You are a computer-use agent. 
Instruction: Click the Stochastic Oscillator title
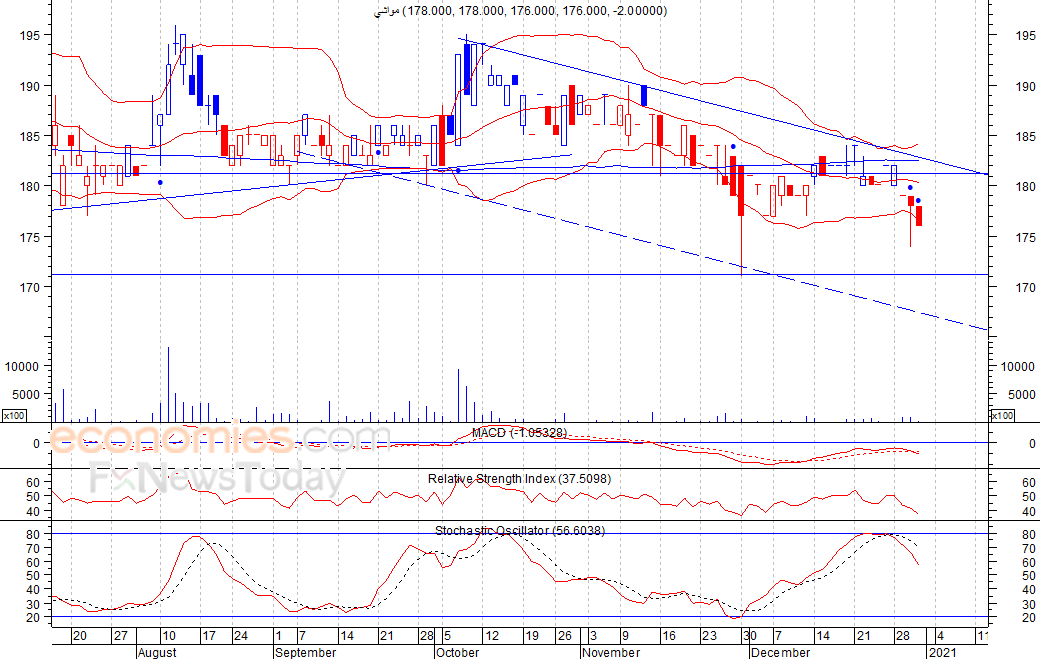click(519, 530)
